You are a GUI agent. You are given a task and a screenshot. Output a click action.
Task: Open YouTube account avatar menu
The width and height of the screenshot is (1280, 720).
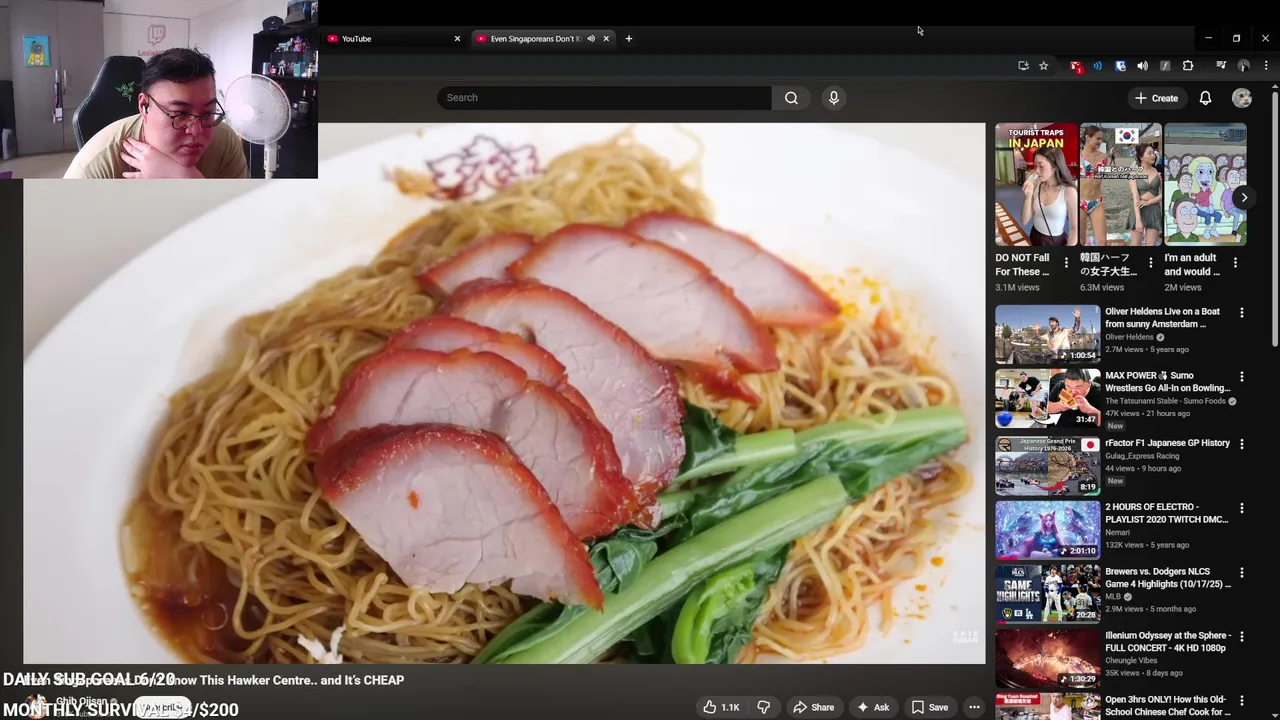click(1242, 98)
